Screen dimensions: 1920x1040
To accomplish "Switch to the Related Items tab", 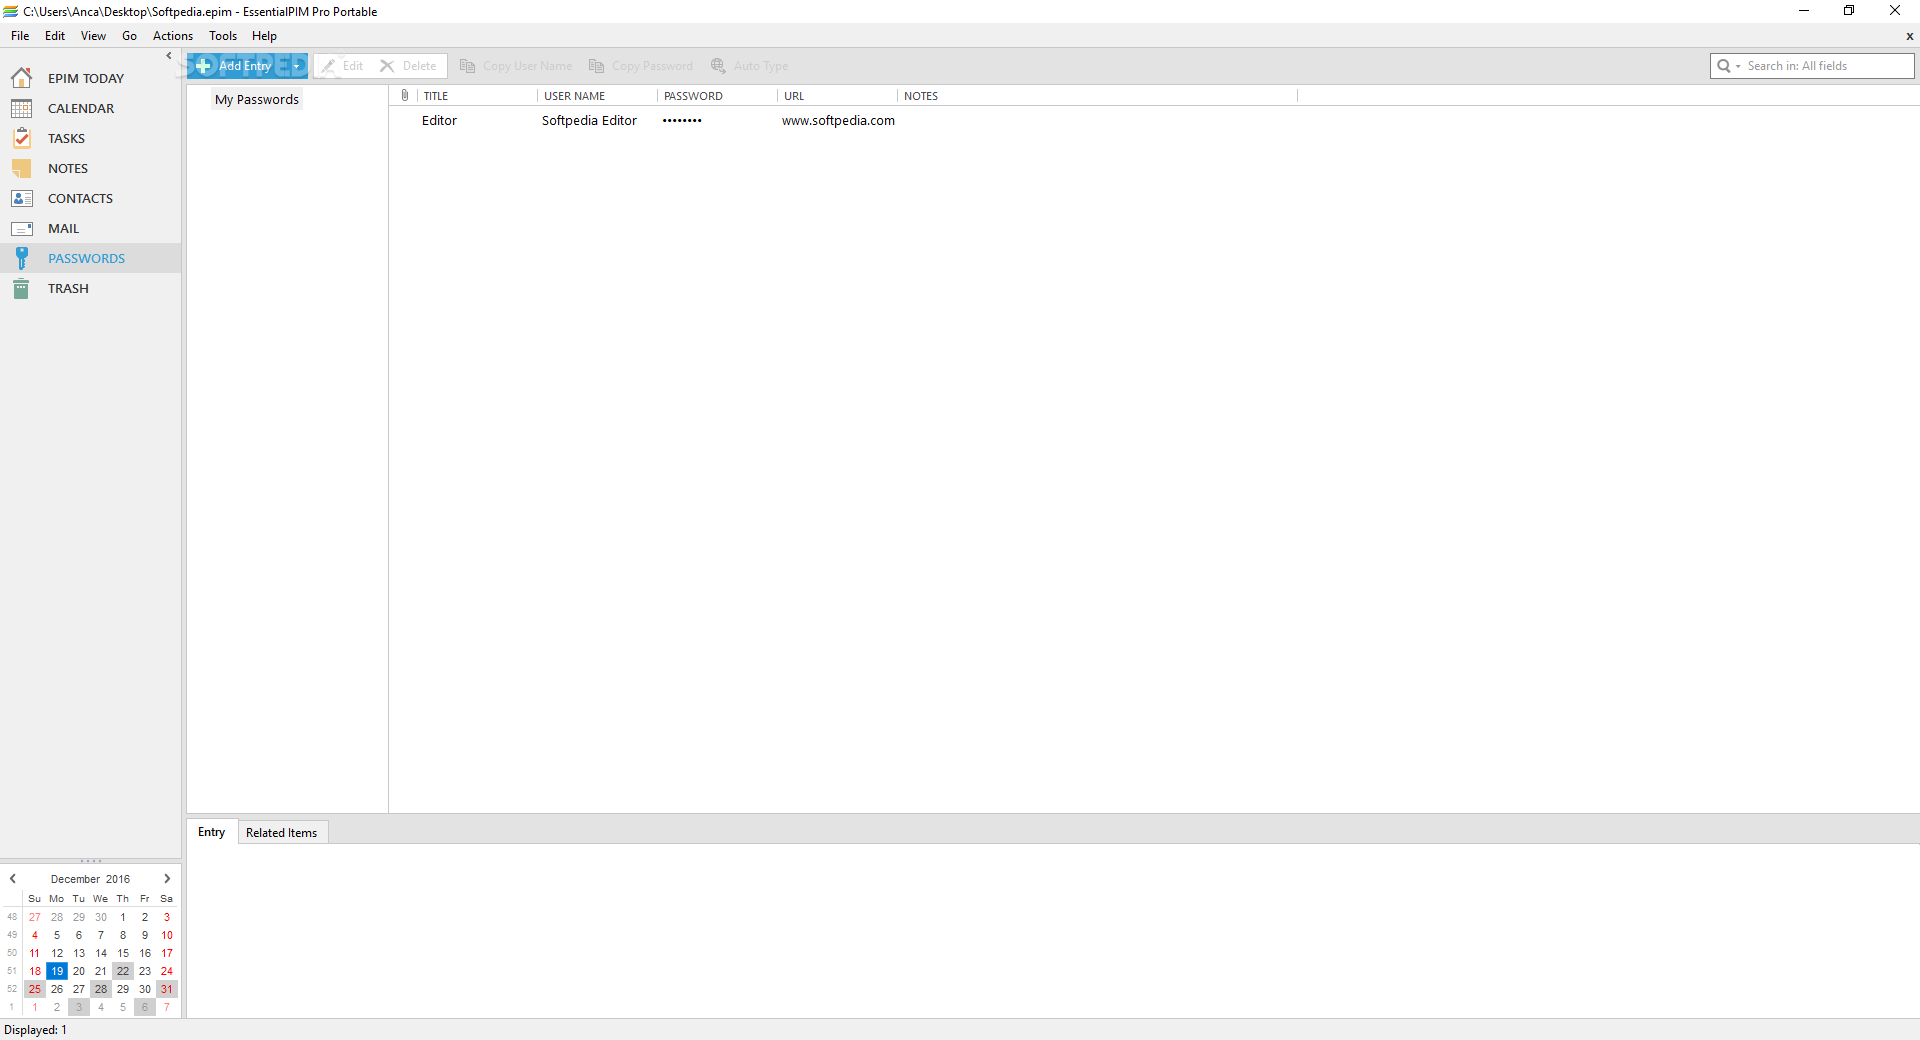I will click(282, 833).
